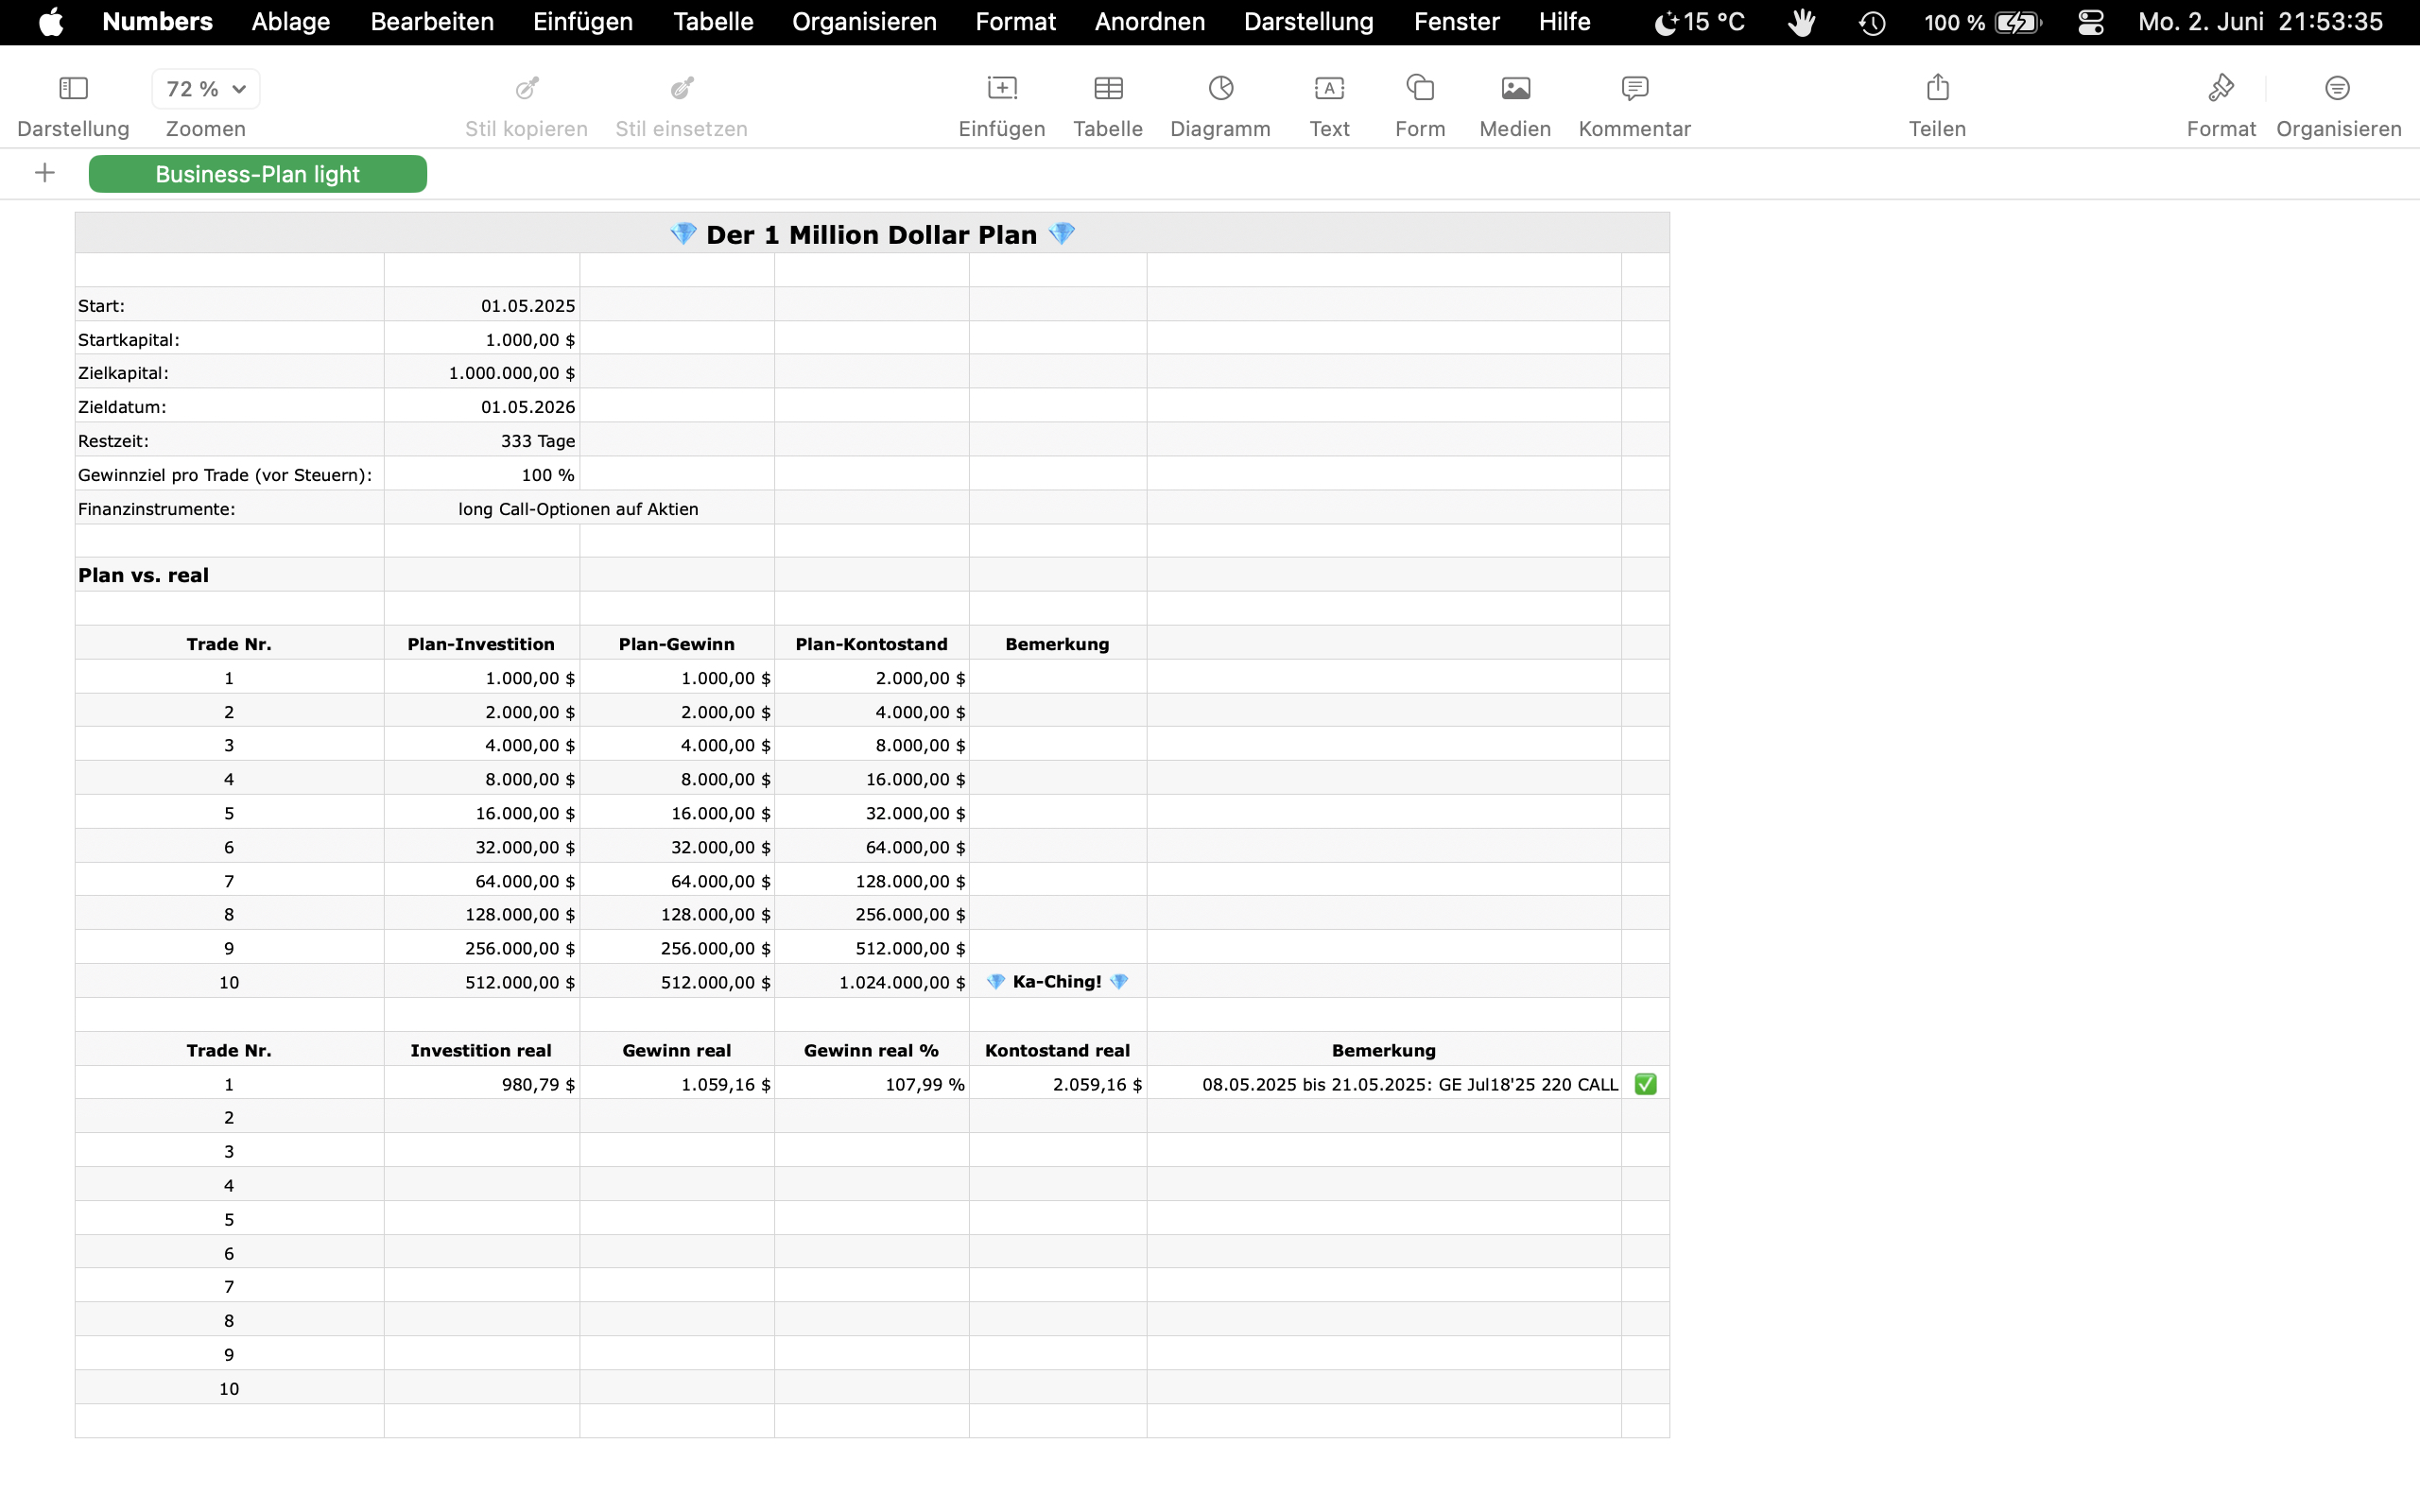Click the Medien media icon
This screenshot has height=1512, width=2420.
[1515, 89]
